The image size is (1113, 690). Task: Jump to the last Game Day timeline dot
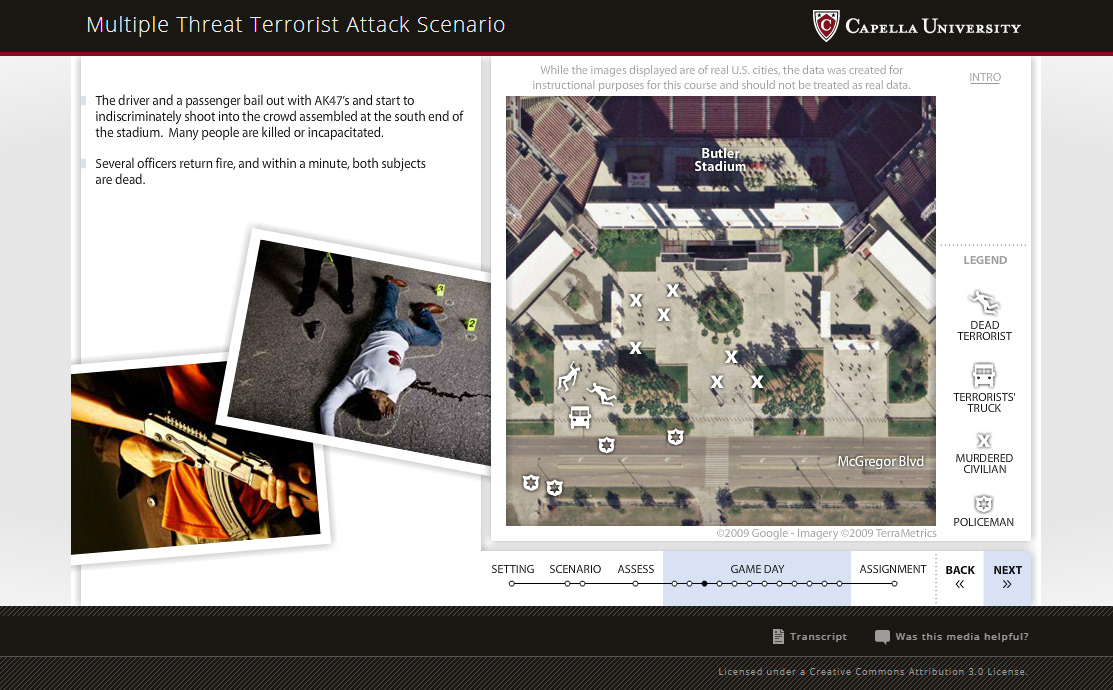coord(839,584)
